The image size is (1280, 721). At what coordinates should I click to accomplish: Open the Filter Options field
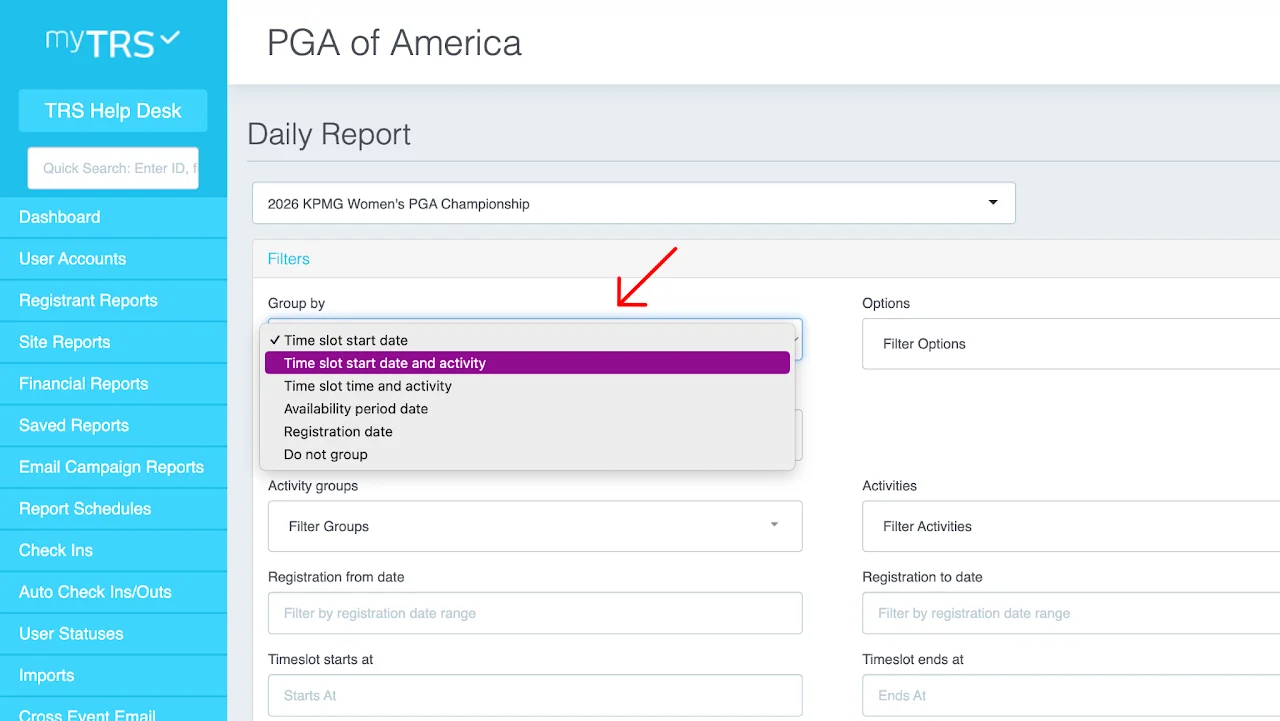[1071, 344]
